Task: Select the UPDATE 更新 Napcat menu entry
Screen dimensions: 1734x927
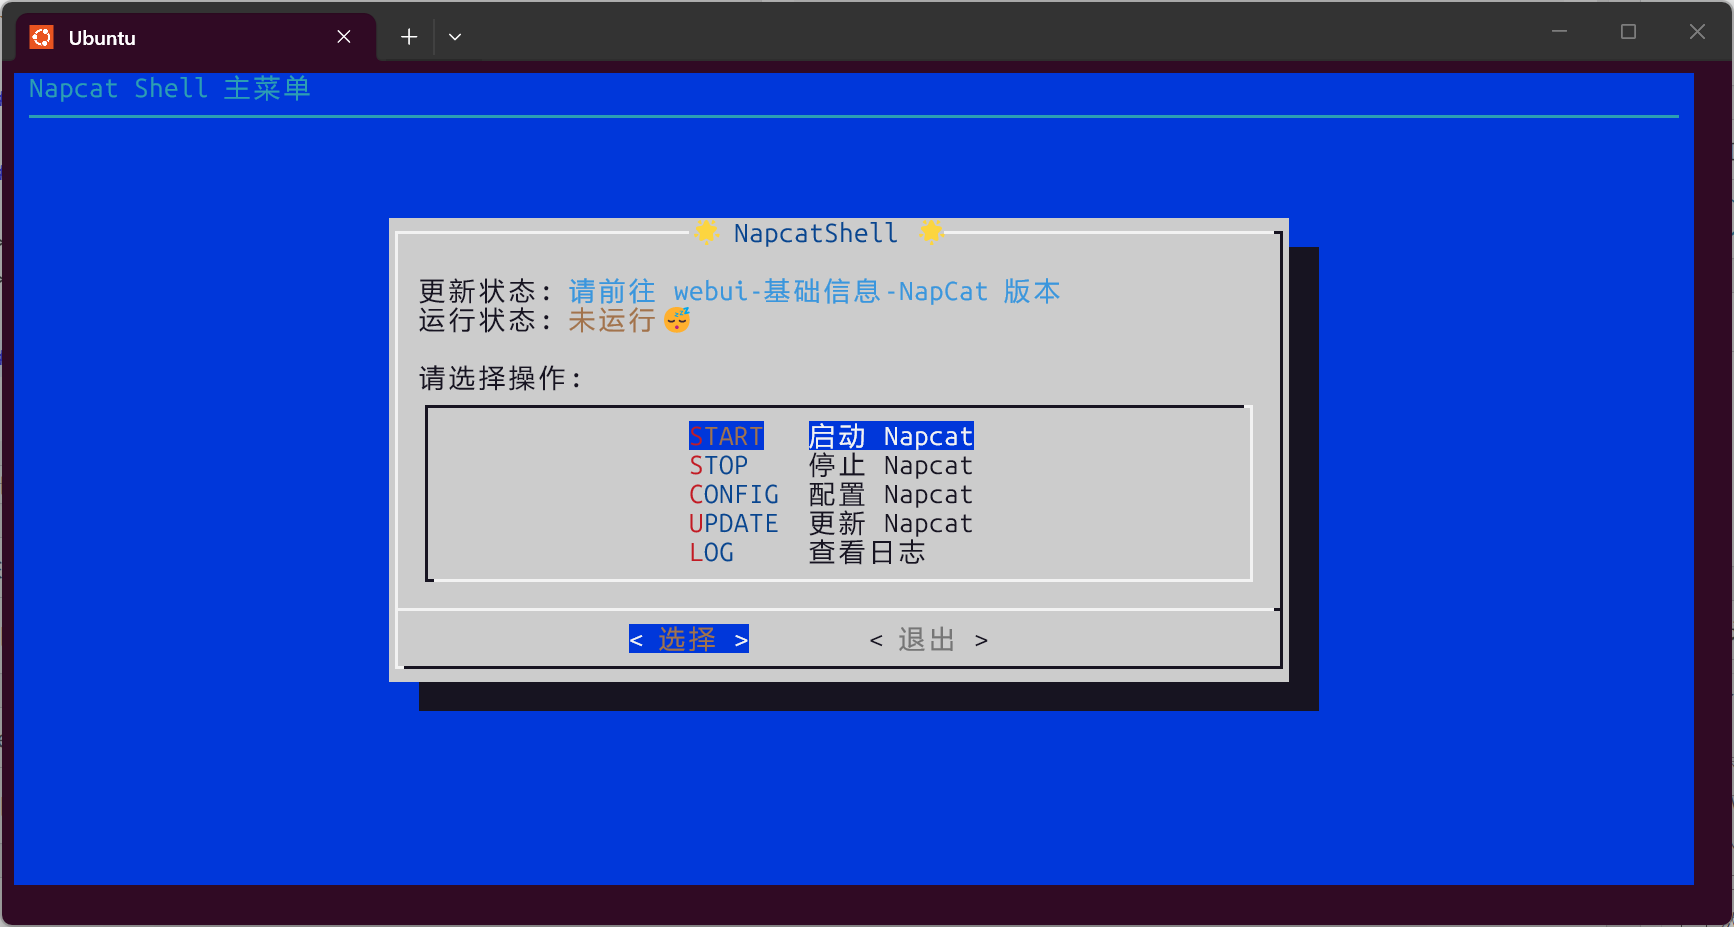Action: [x=831, y=523]
